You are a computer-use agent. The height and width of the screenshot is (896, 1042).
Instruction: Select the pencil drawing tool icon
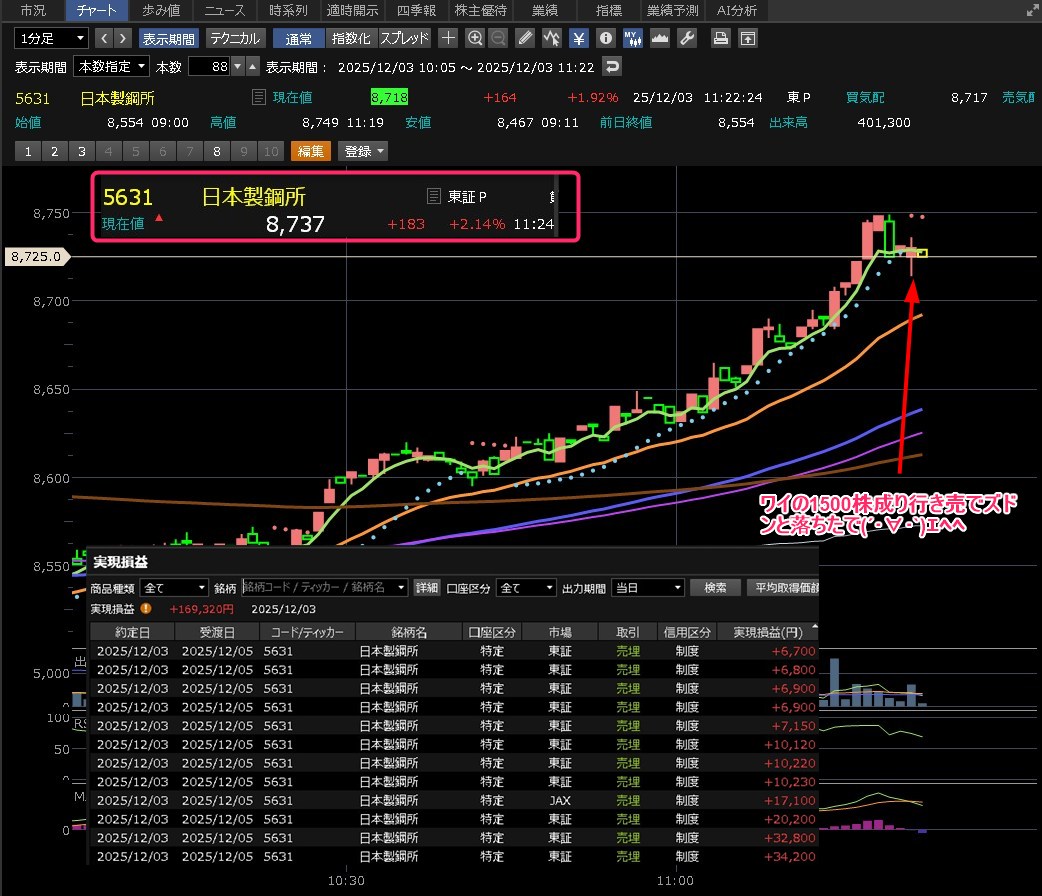tap(525, 38)
